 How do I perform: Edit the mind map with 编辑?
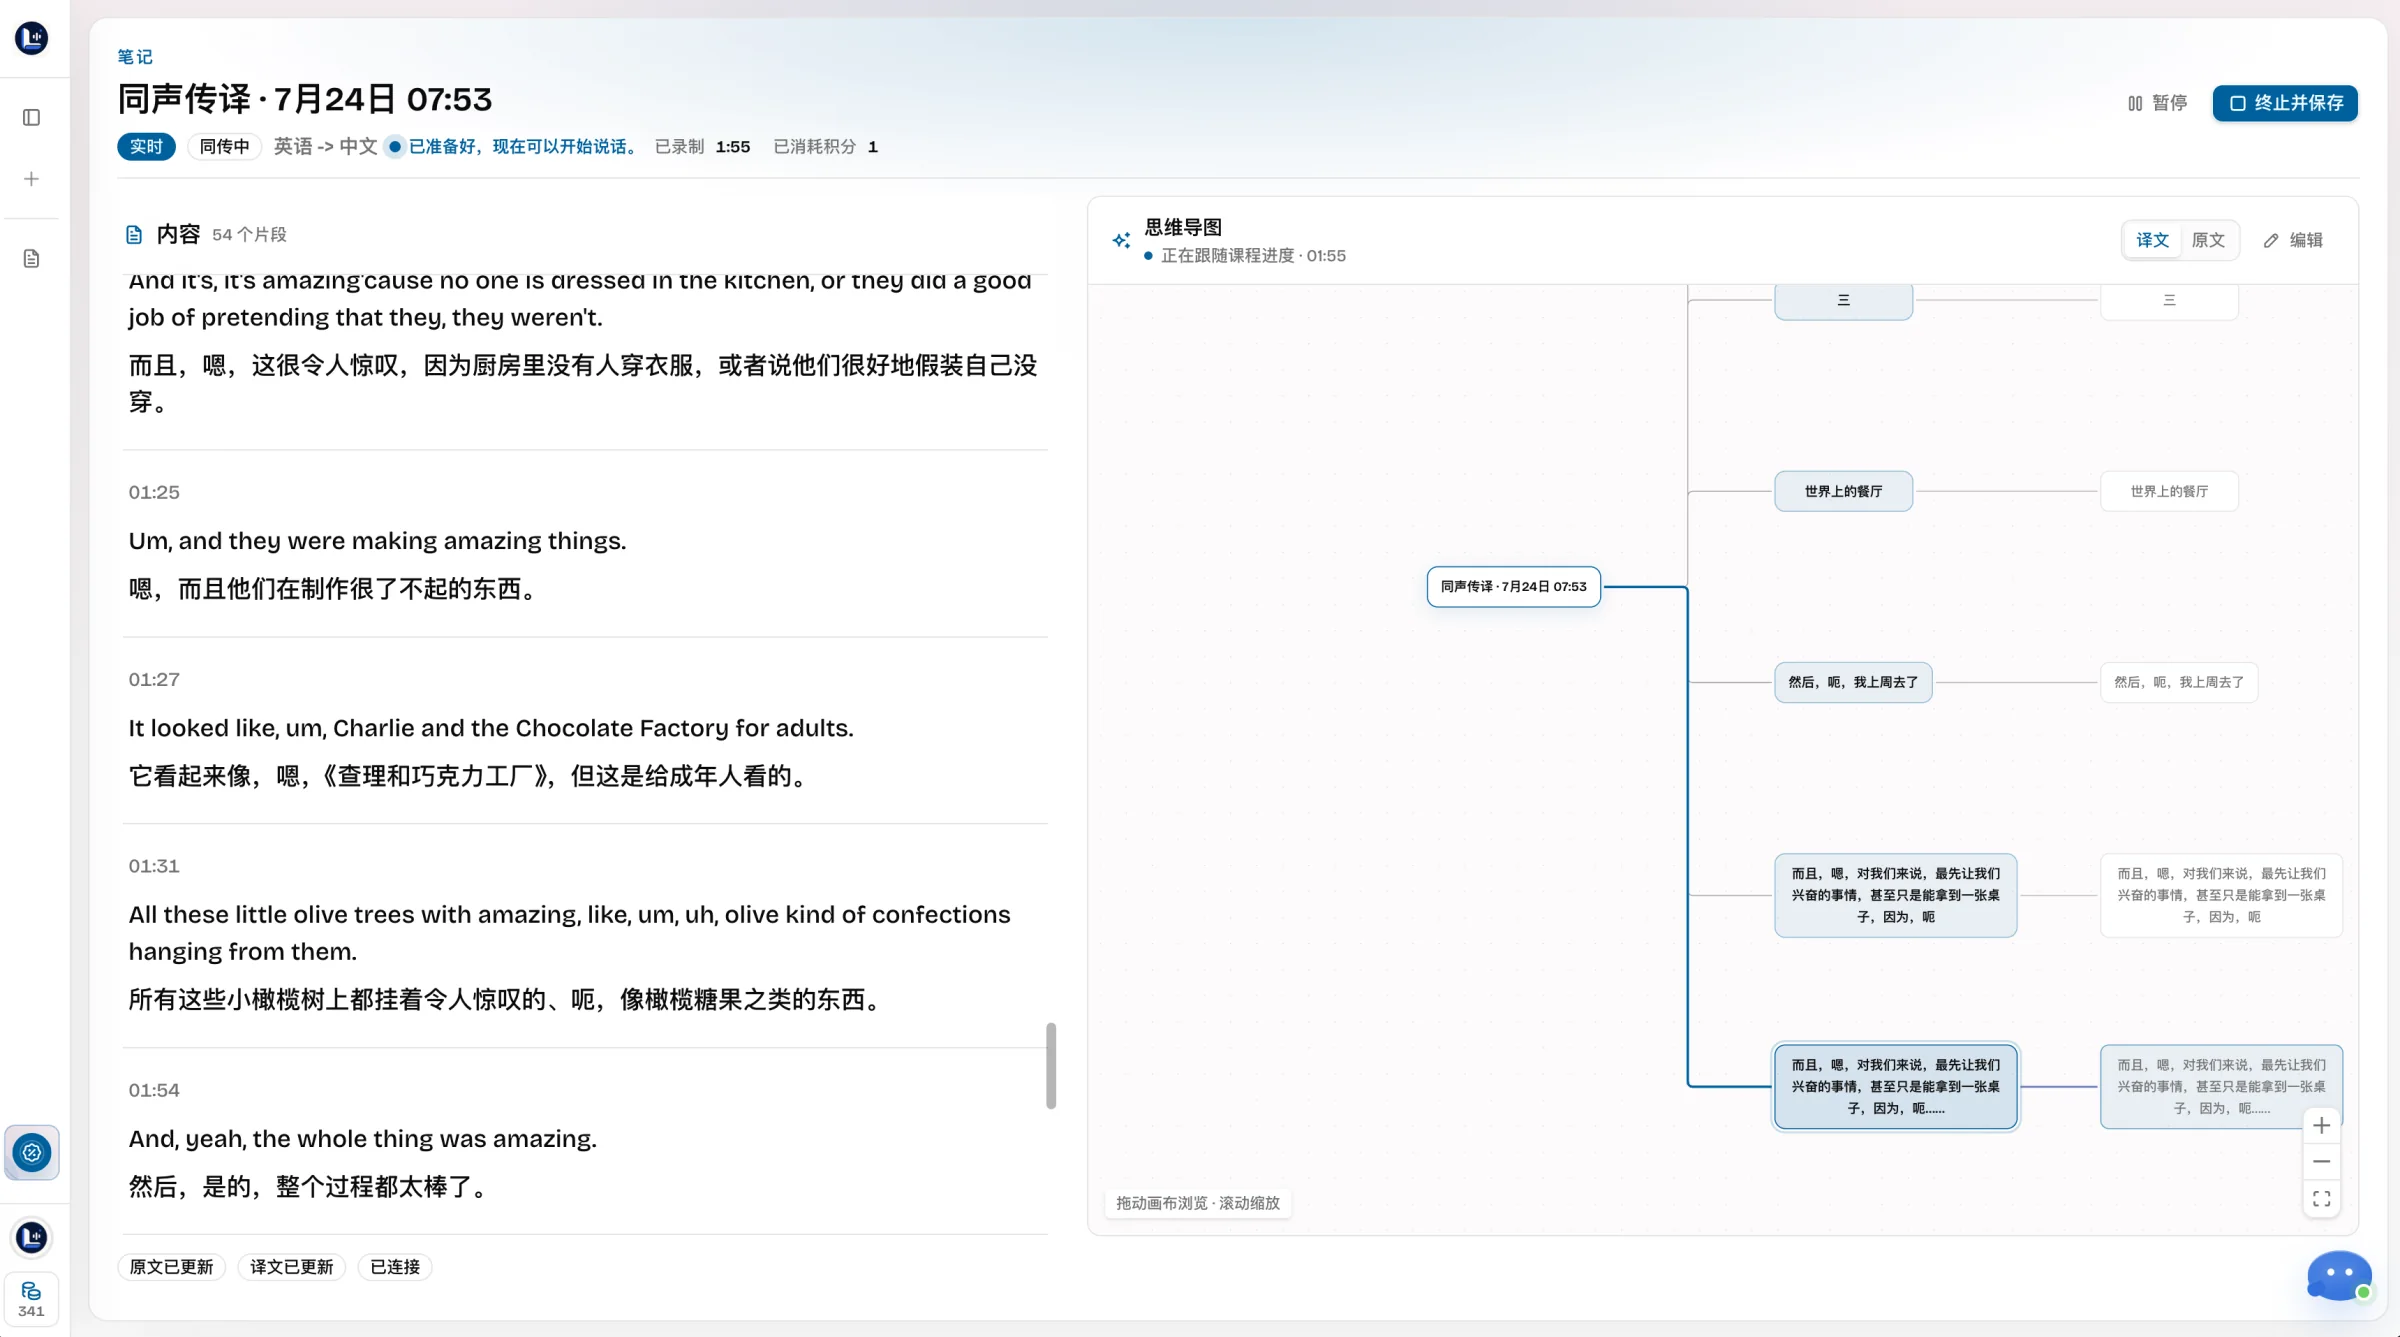tap(2294, 240)
